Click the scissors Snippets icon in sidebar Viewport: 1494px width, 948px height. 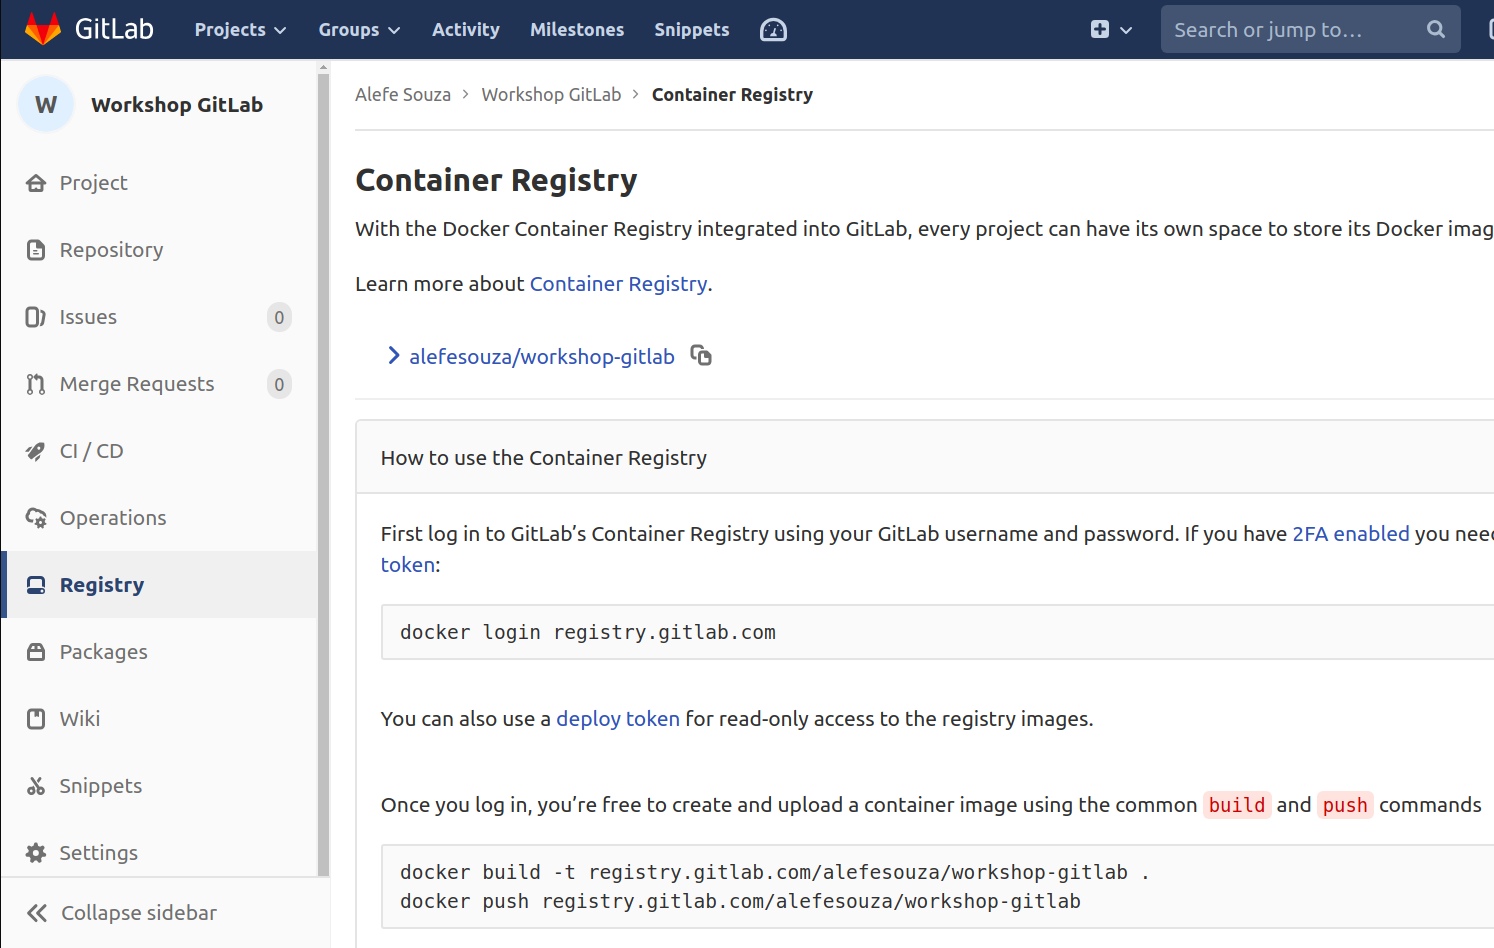(36, 786)
